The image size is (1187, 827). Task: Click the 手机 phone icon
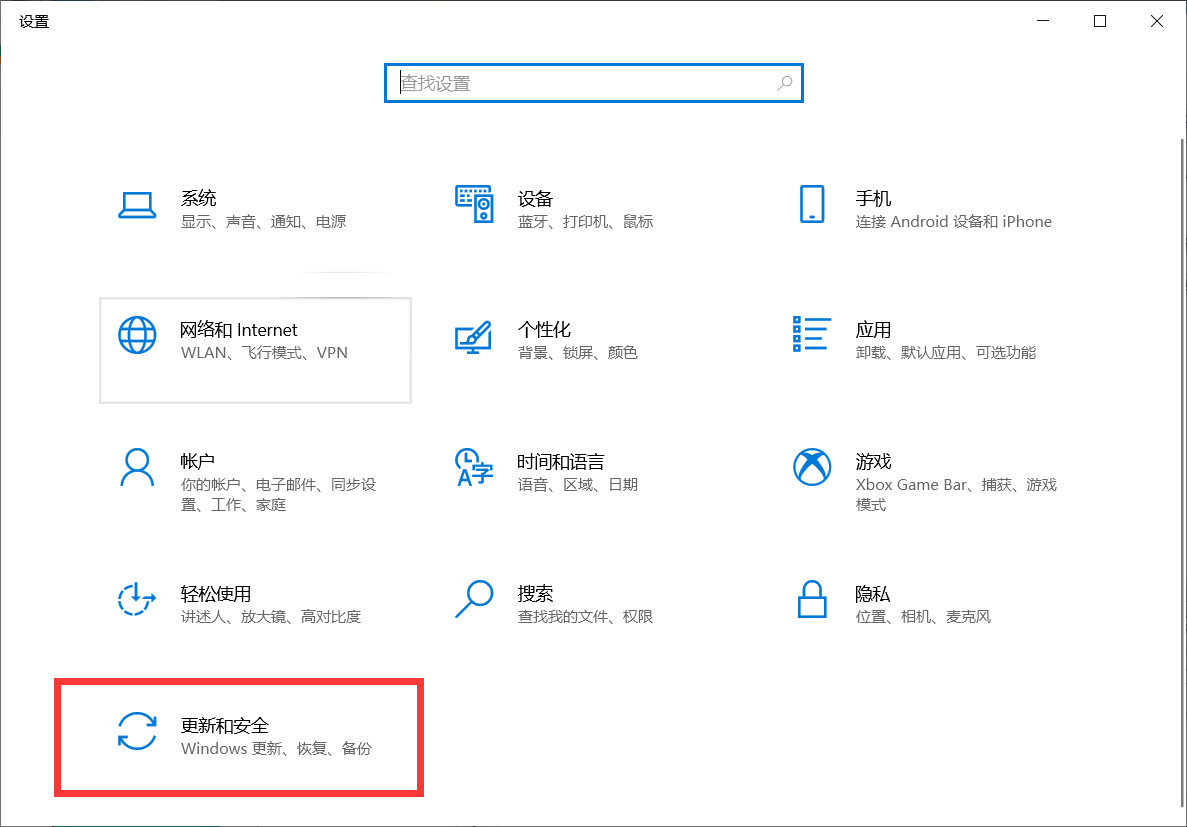click(811, 204)
